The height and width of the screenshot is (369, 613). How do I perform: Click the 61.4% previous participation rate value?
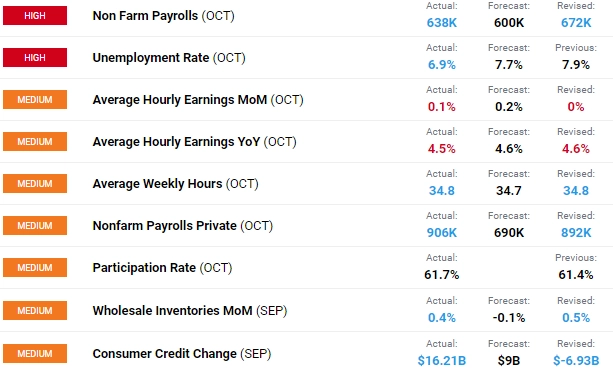576,275
